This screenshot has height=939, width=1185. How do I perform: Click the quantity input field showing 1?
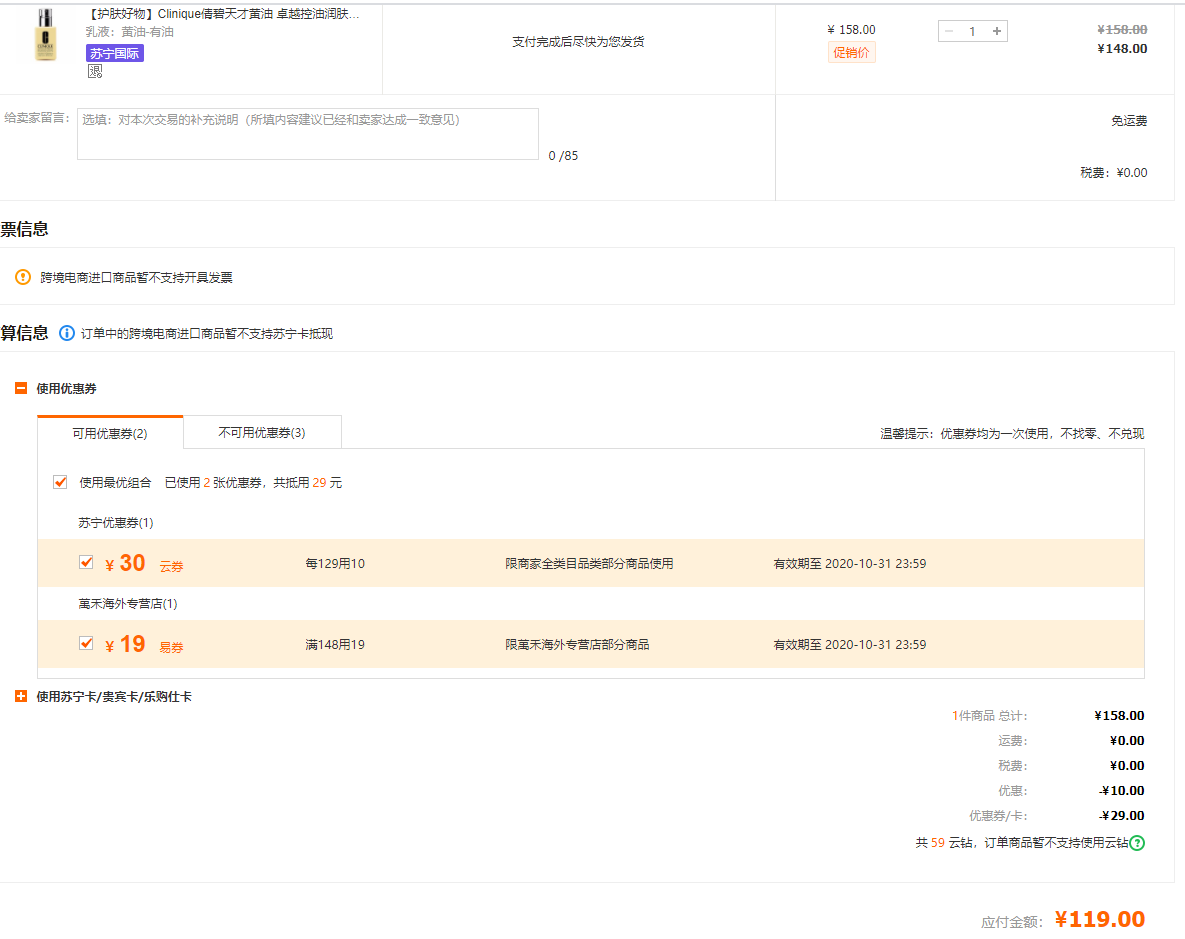click(973, 31)
